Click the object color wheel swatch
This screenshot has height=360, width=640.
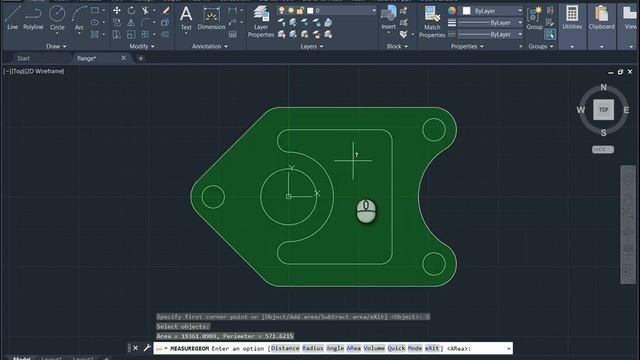point(452,11)
